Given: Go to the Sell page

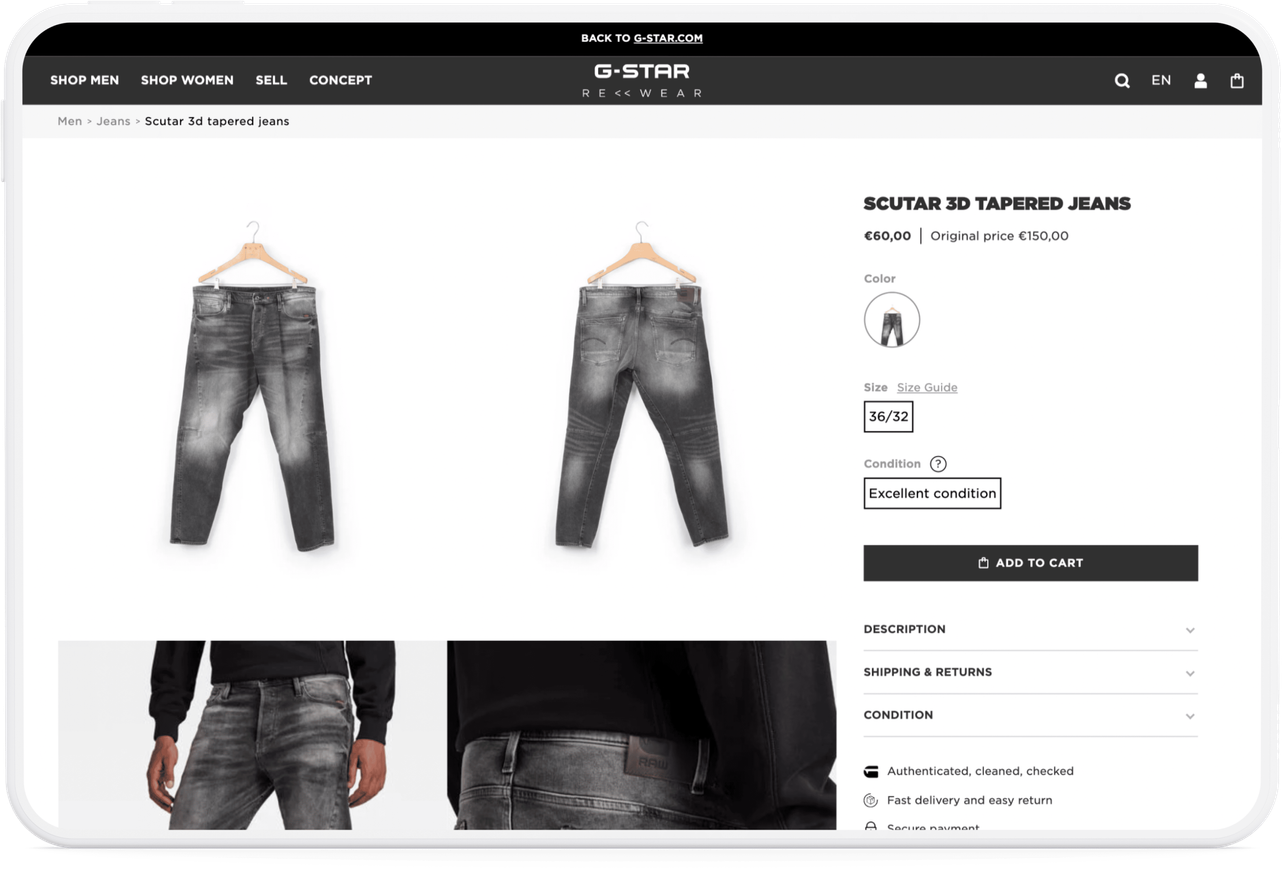Looking at the screenshot, I should point(271,80).
